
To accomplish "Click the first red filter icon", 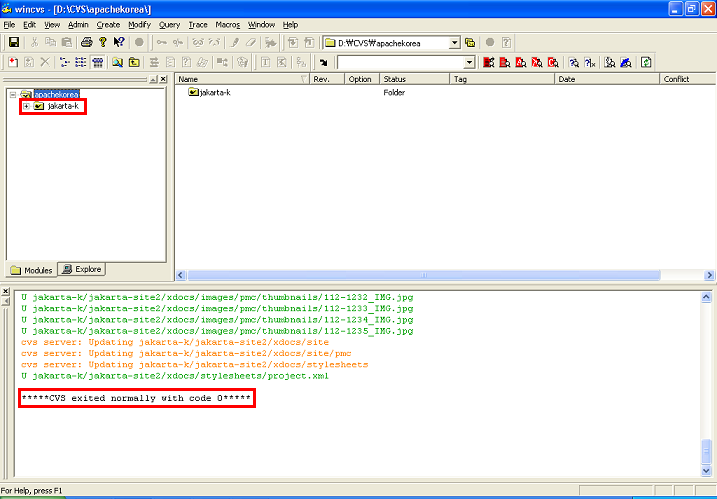I will [488, 62].
